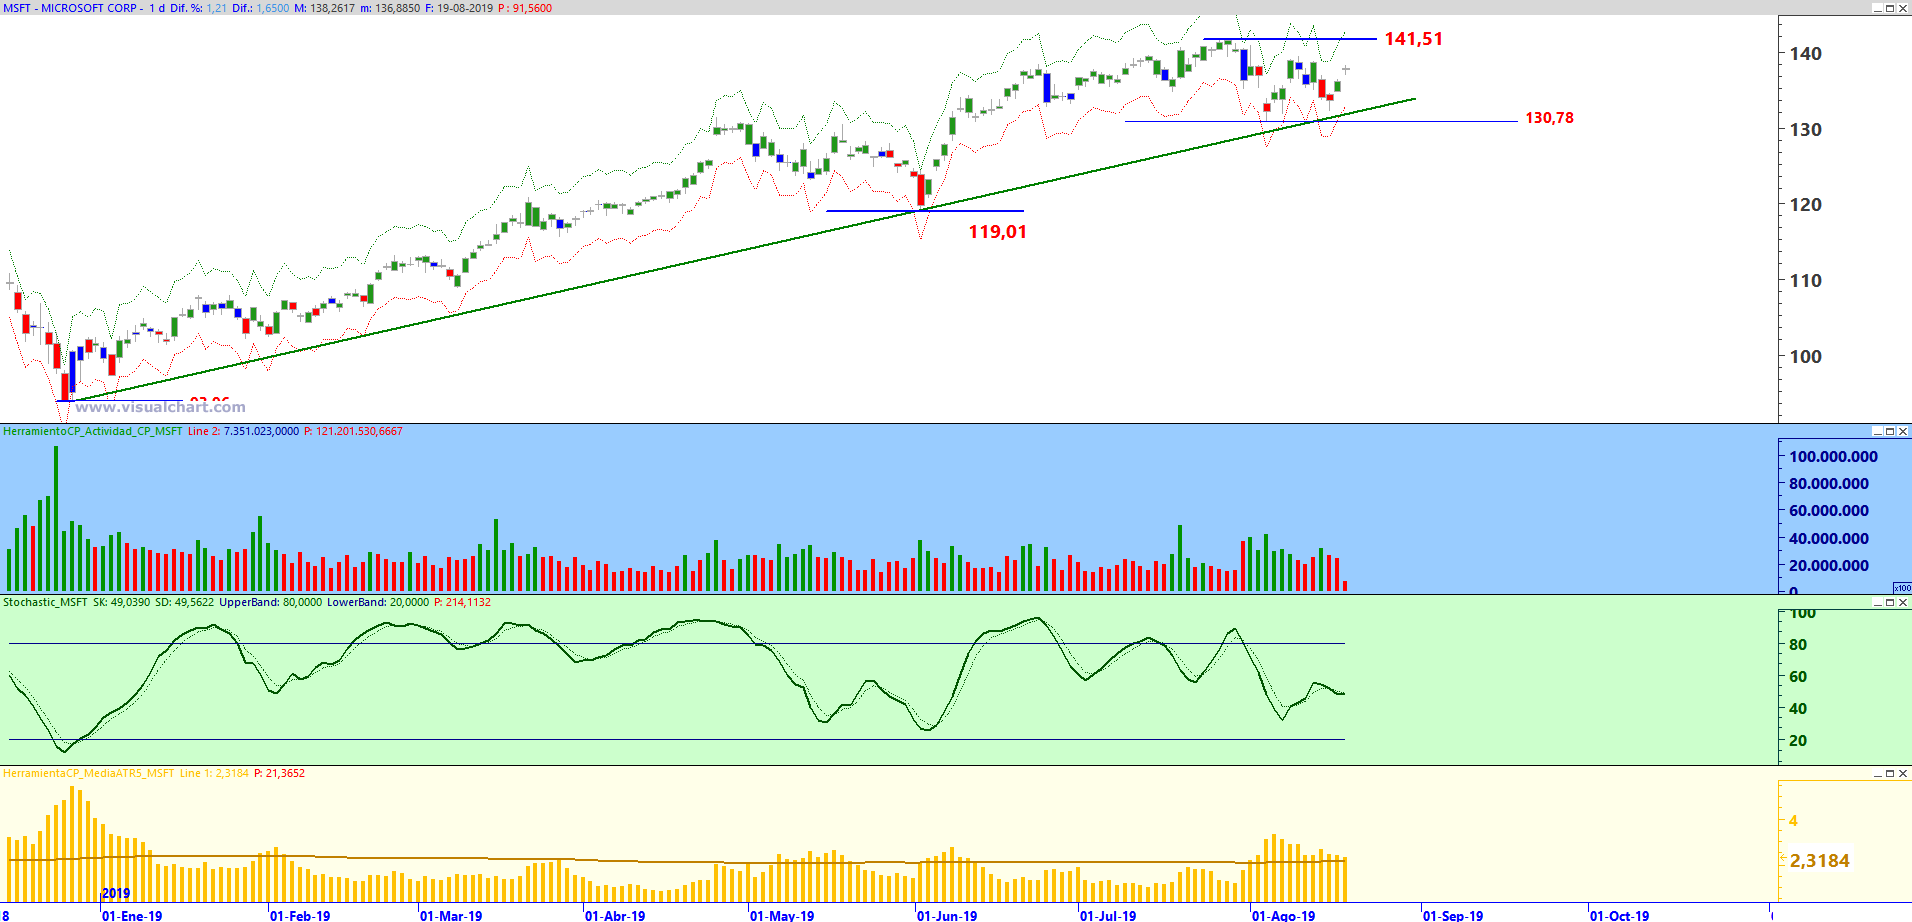The height and width of the screenshot is (922, 1912).
Task: Click the 120 price axis label
Action: [x=1806, y=205]
